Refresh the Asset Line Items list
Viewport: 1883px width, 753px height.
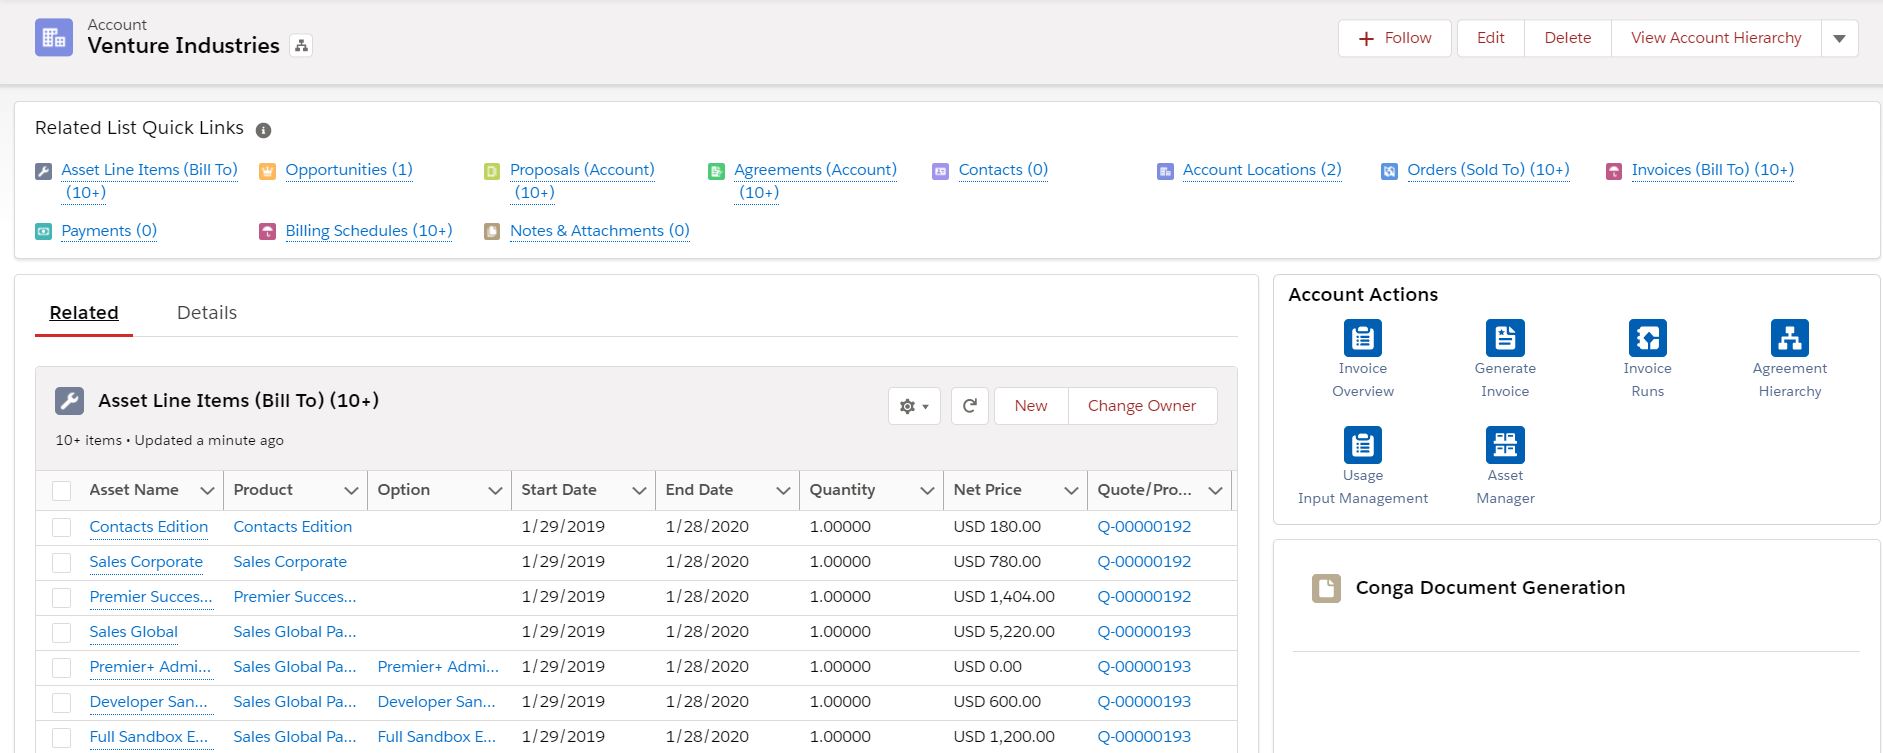point(969,406)
